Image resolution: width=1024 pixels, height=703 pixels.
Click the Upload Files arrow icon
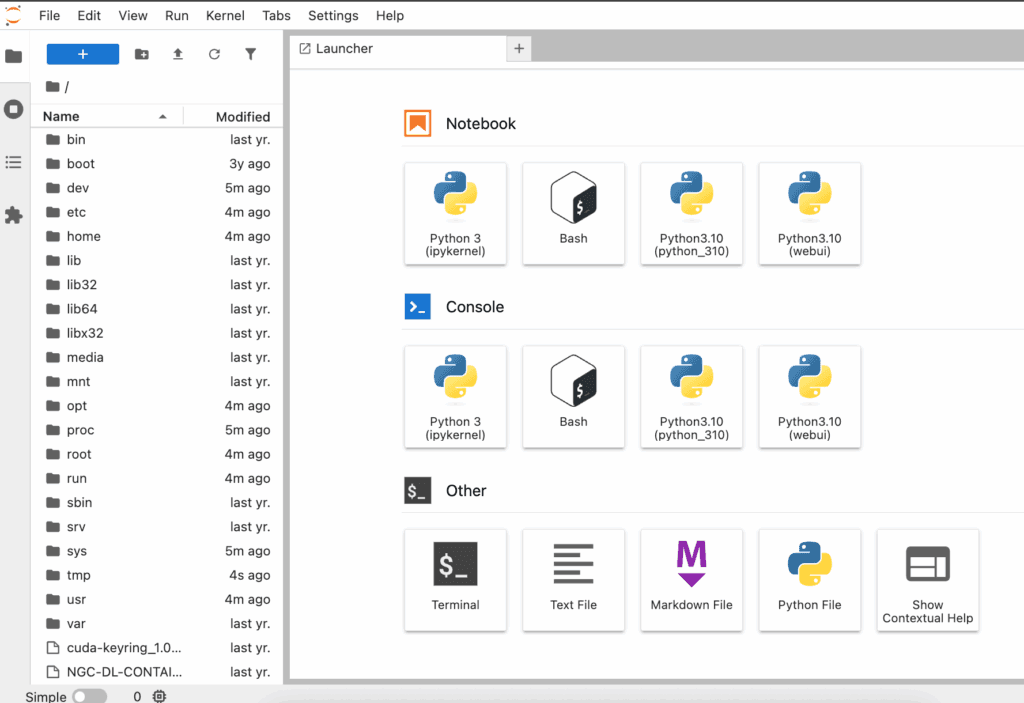click(178, 54)
